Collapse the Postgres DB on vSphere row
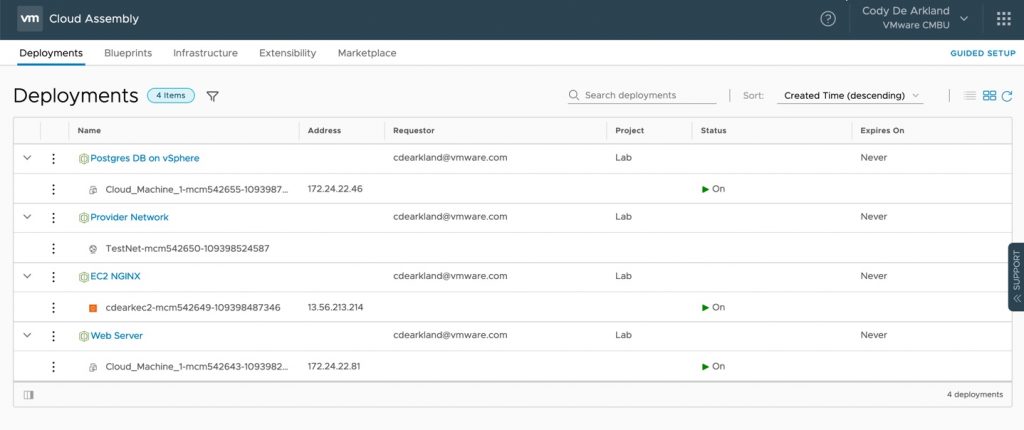The height and width of the screenshot is (430, 1024). 27,158
